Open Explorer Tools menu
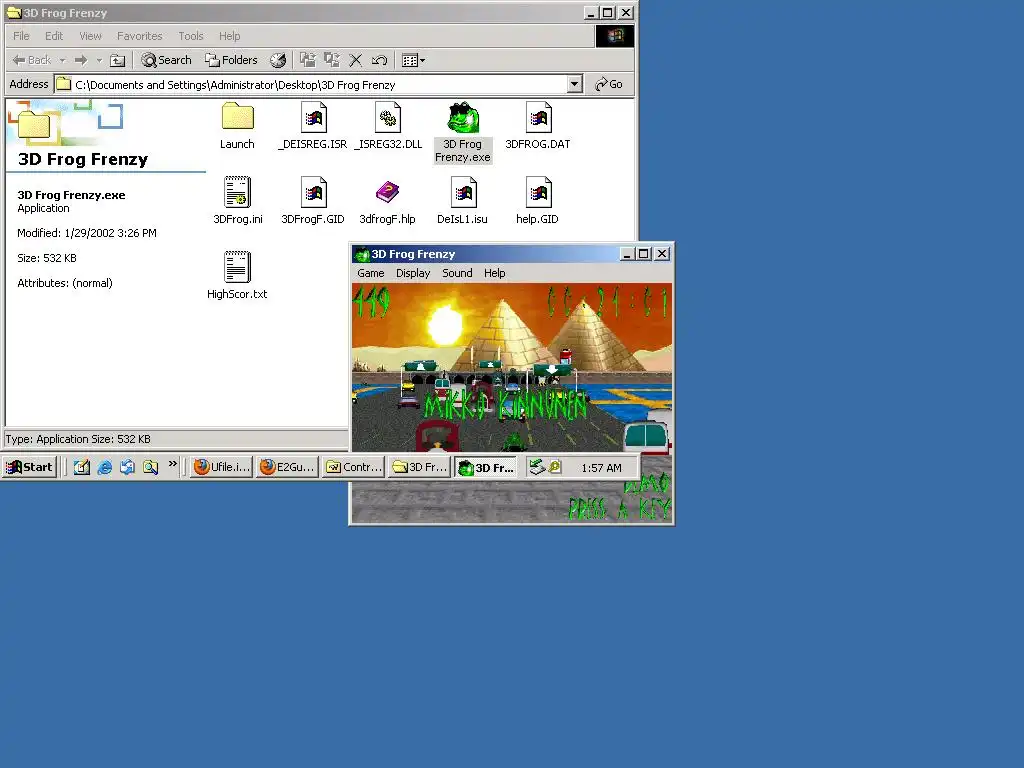The width and height of the screenshot is (1024, 768). point(191,36)
